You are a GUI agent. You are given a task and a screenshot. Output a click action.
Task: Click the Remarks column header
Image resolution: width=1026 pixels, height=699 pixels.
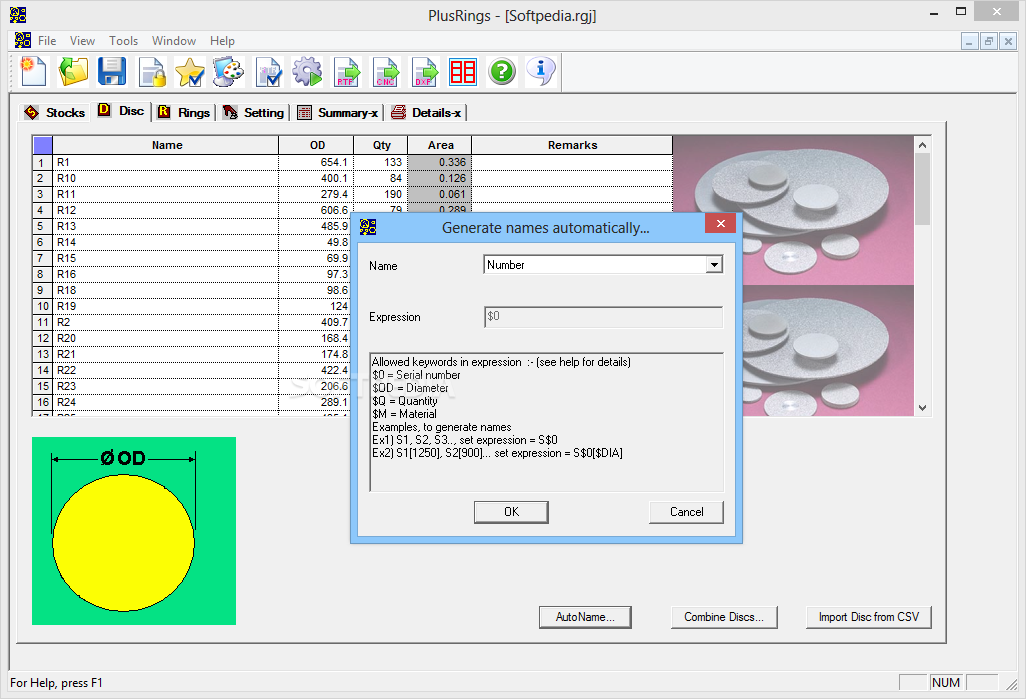point(572,145)
